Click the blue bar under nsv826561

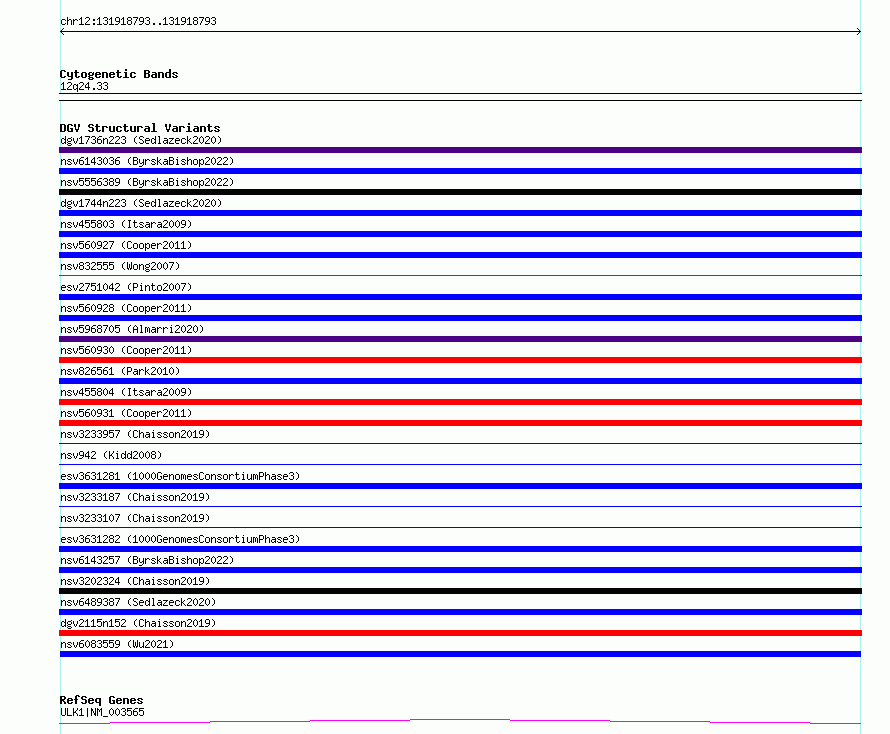click(x=460, y=381)
